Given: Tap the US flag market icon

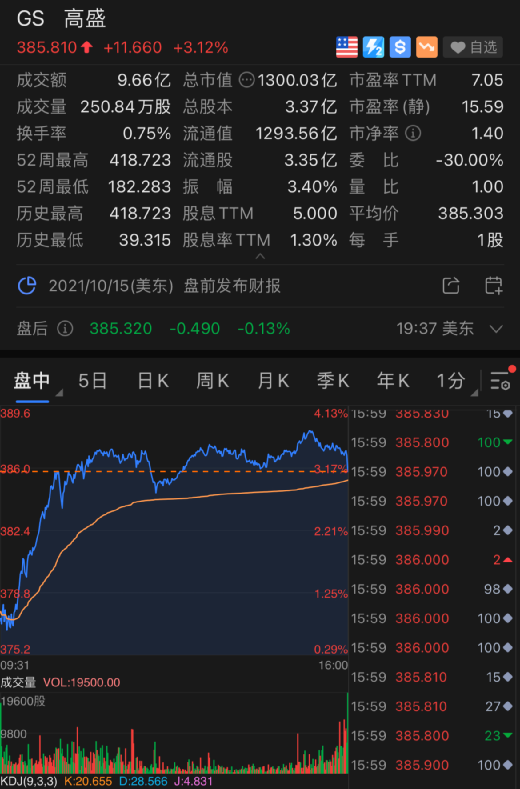Looking at the screenshot, I should (x=347, y=47).
